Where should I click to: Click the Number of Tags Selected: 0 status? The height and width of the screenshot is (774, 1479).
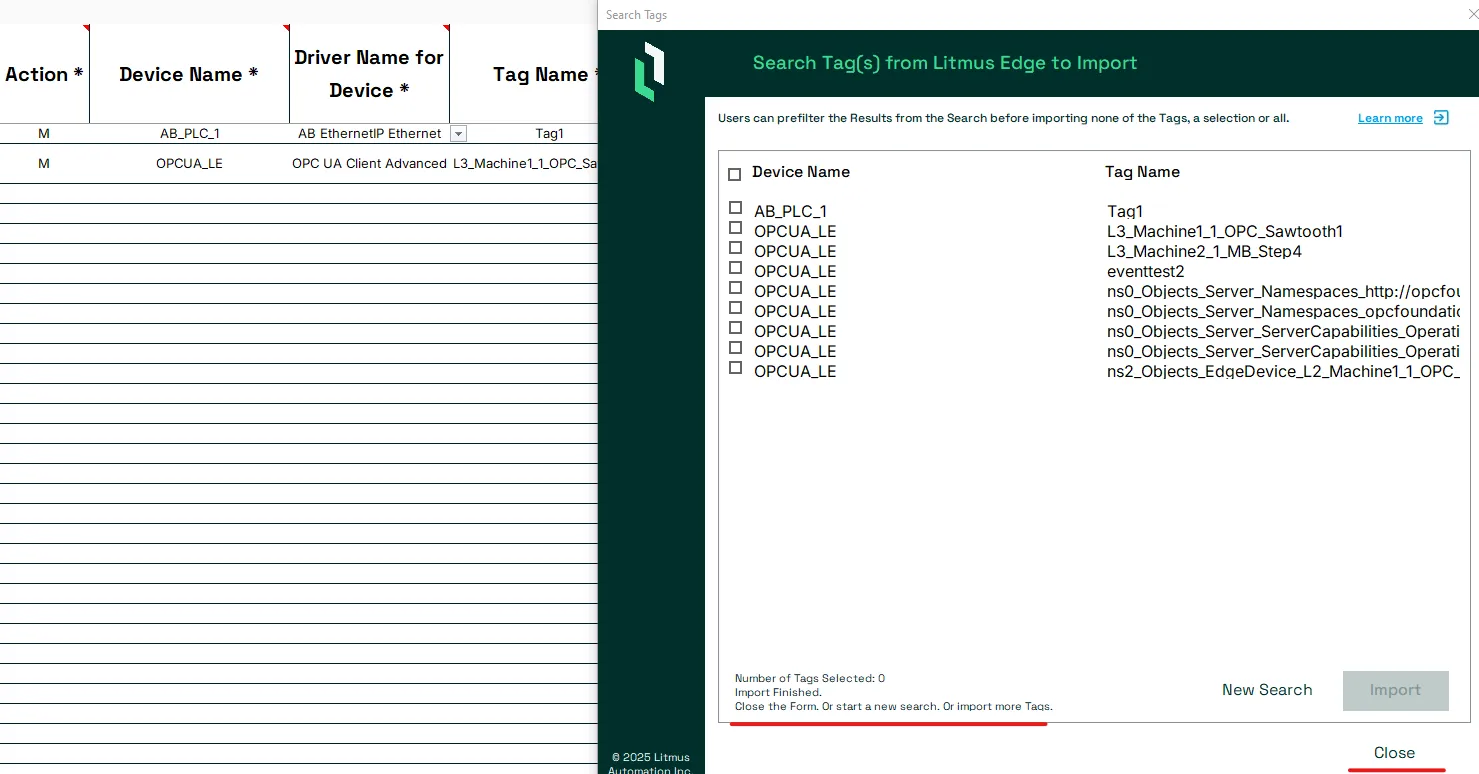(x=810, y=678)
